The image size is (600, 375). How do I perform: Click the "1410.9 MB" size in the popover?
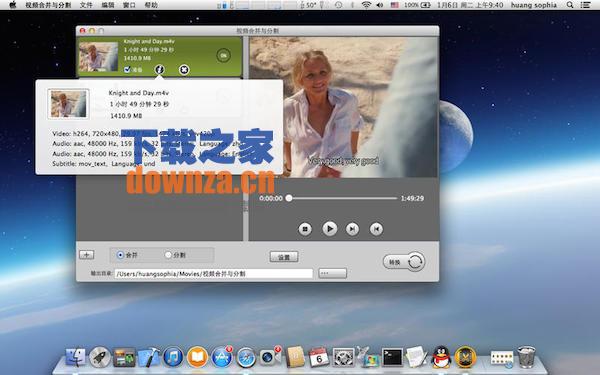(x=126, y=116)
